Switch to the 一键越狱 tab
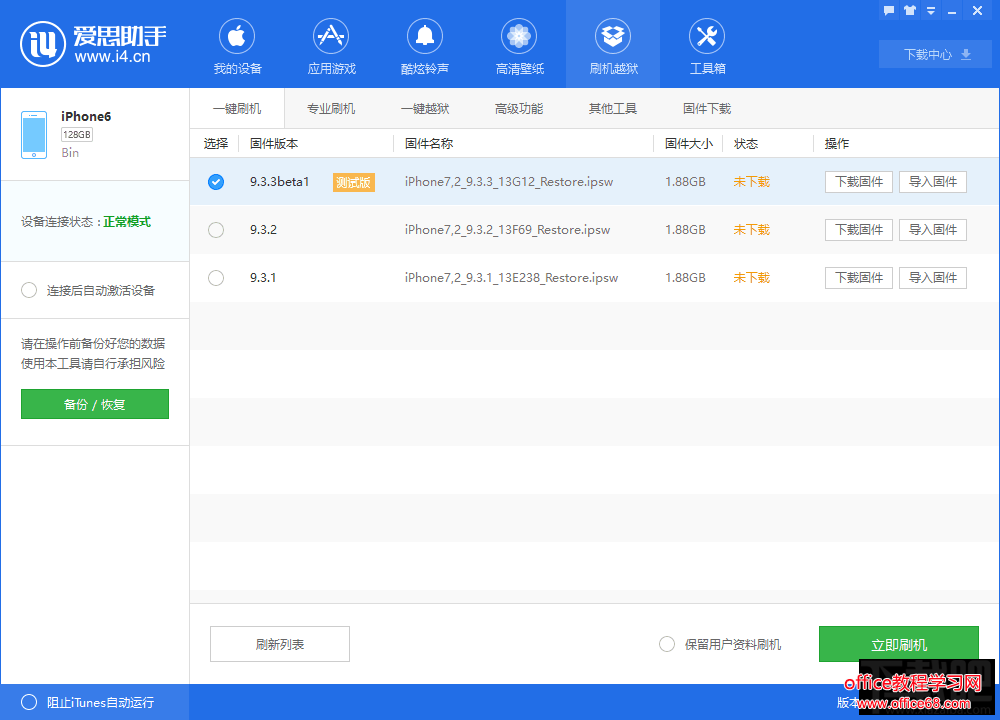1000x720 pixels. [425, 108]
